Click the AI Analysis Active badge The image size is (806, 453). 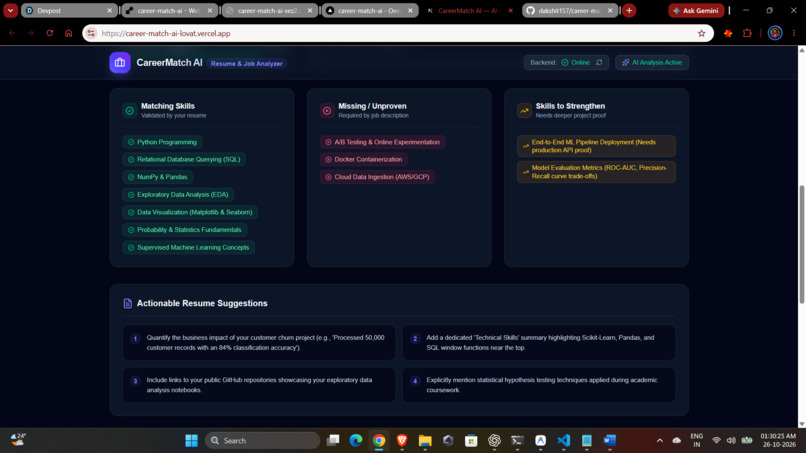tap(652, 63)
